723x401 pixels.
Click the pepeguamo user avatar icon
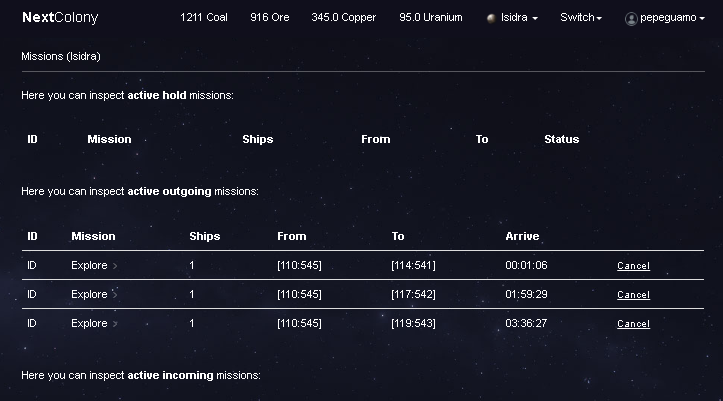click(631, 18)
